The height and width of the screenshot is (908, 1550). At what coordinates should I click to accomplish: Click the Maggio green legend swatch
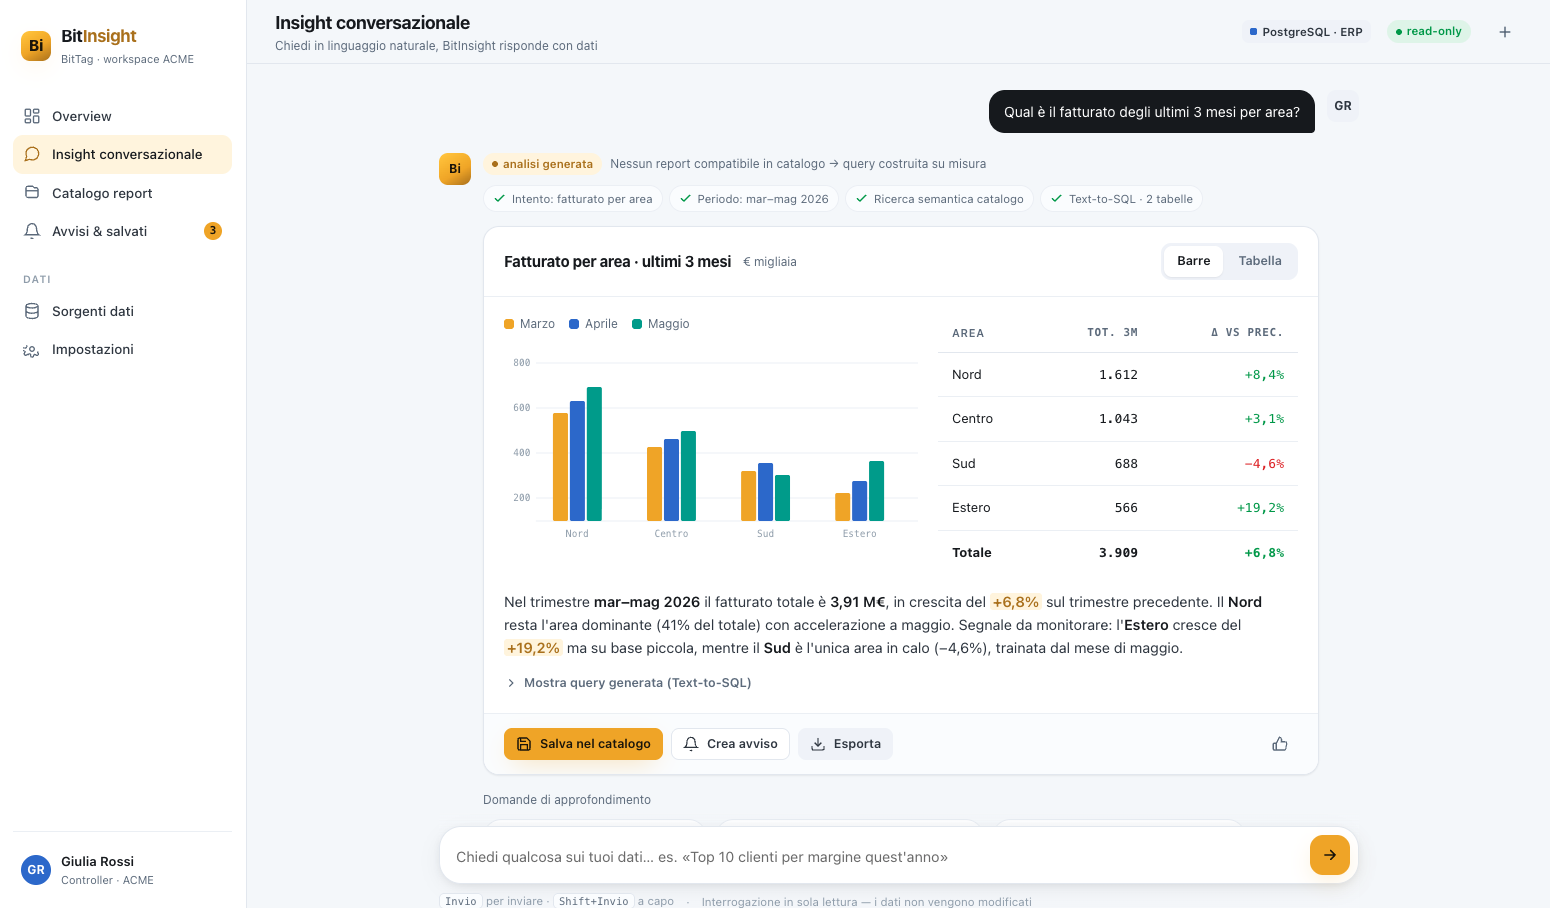point(637,324)
